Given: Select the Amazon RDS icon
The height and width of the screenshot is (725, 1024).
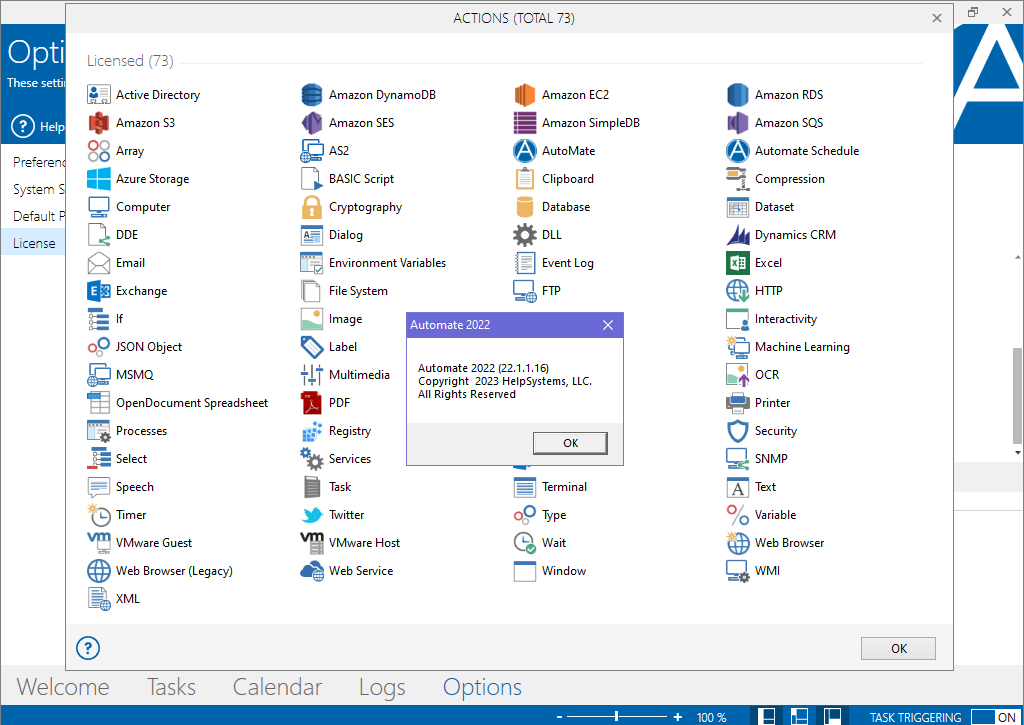Looking at the screenshot, I should 737,95.
